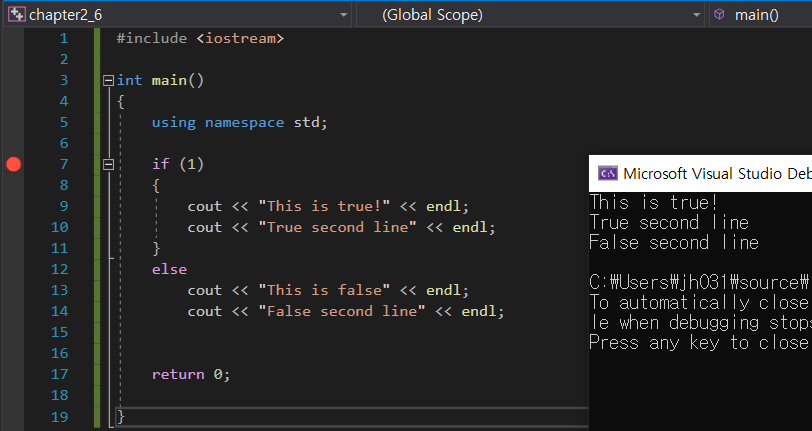
Task: Click the cube icon next to main()
Action: click(x=719, y=15)
